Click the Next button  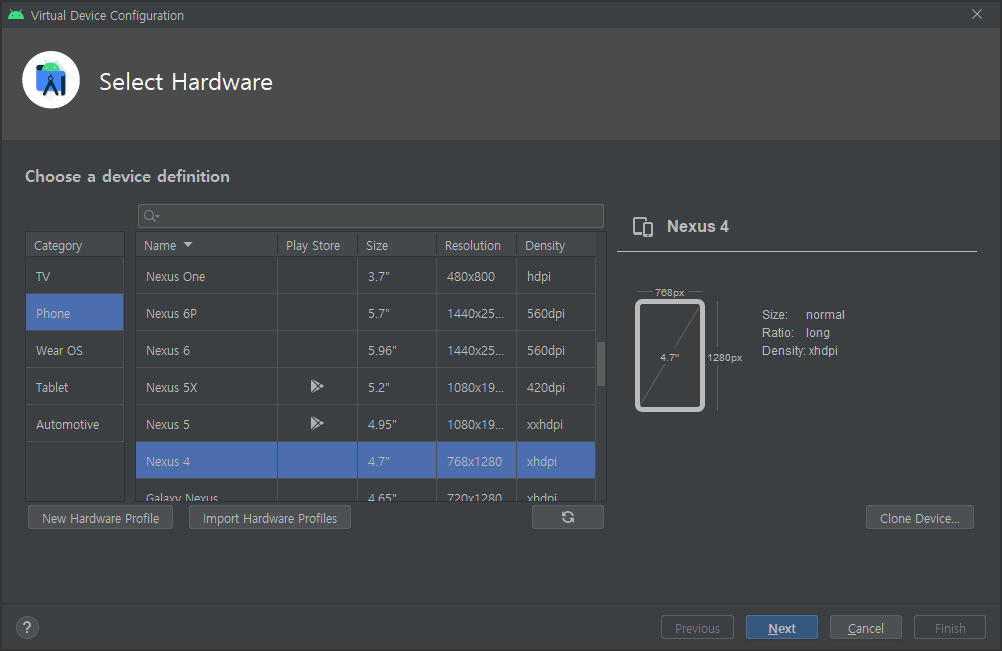click(x=782, y=628)
